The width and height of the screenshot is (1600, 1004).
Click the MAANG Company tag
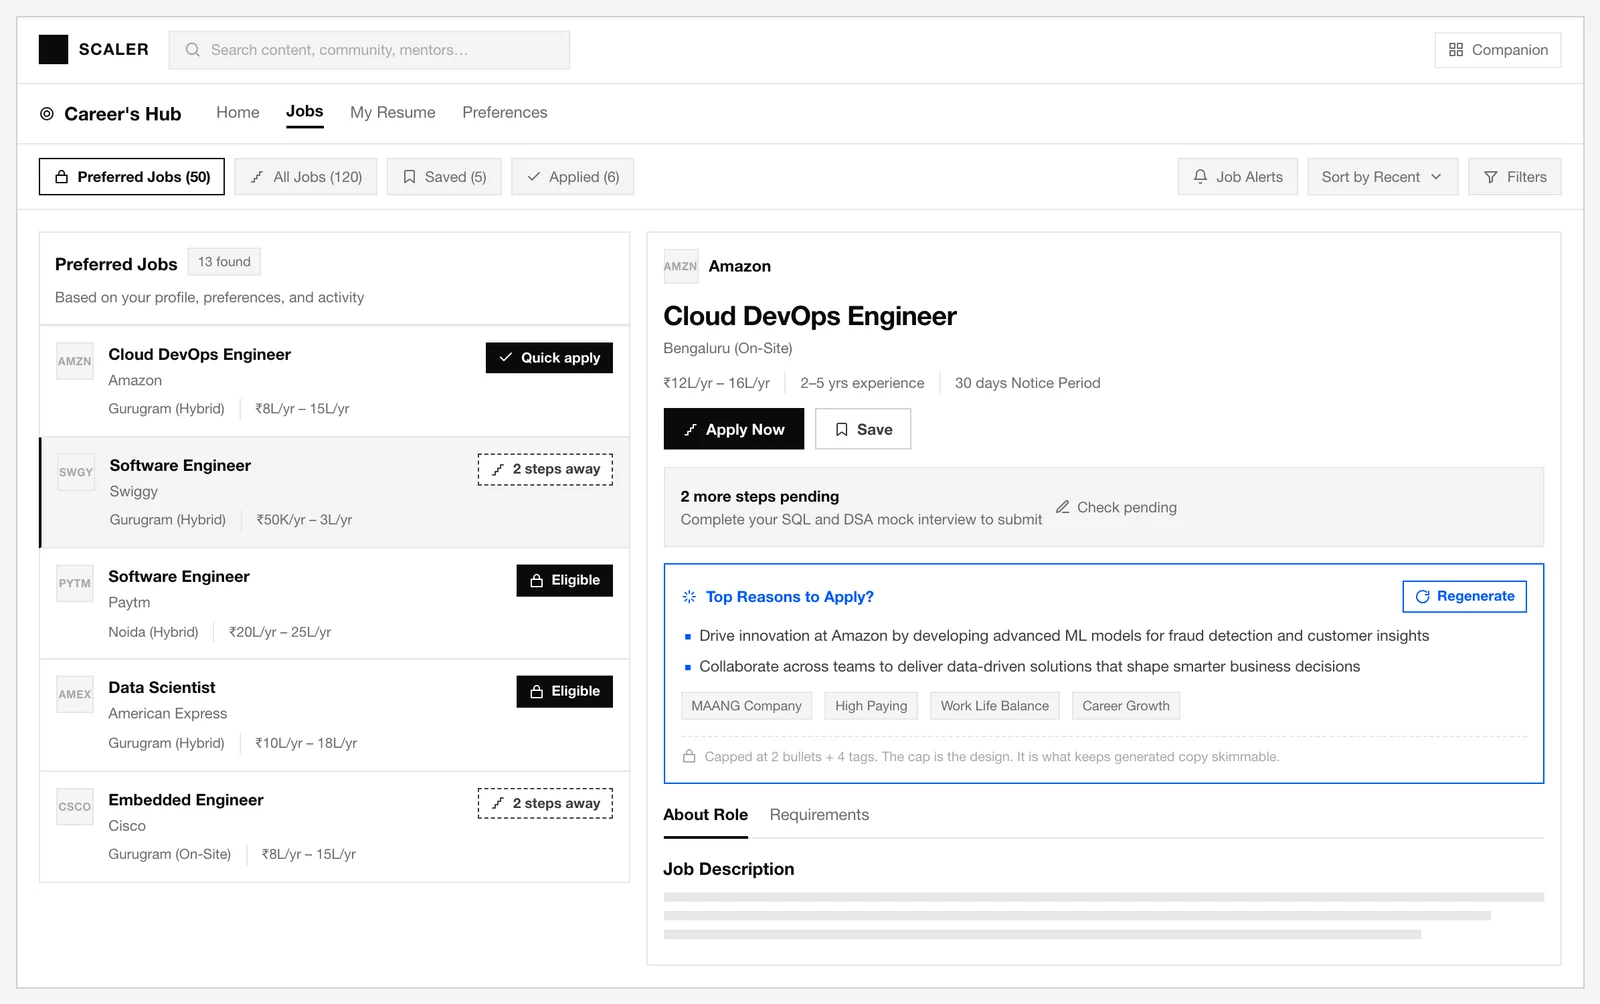pyautogui.click(x=747, y=706)
